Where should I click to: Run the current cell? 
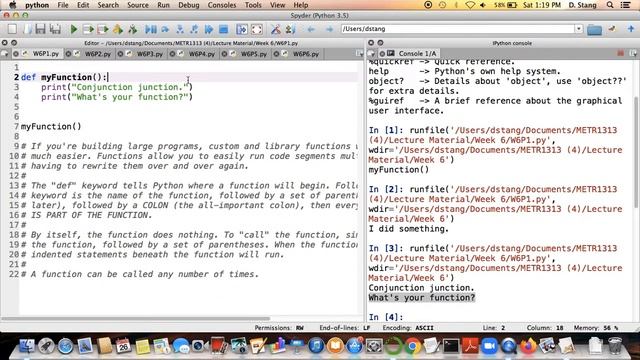pos(88,29)
